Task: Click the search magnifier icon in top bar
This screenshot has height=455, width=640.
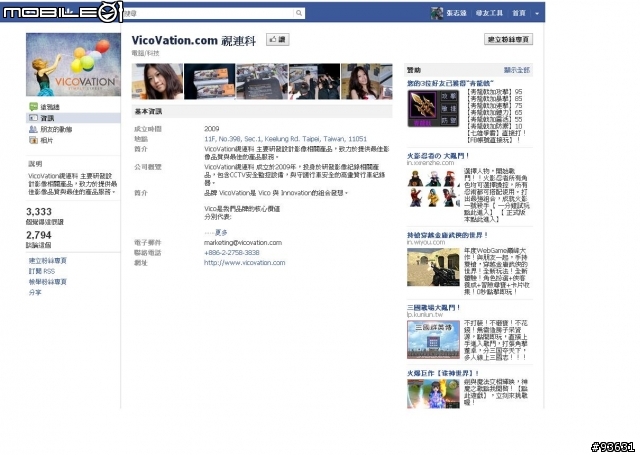Action: pos(299,13)
